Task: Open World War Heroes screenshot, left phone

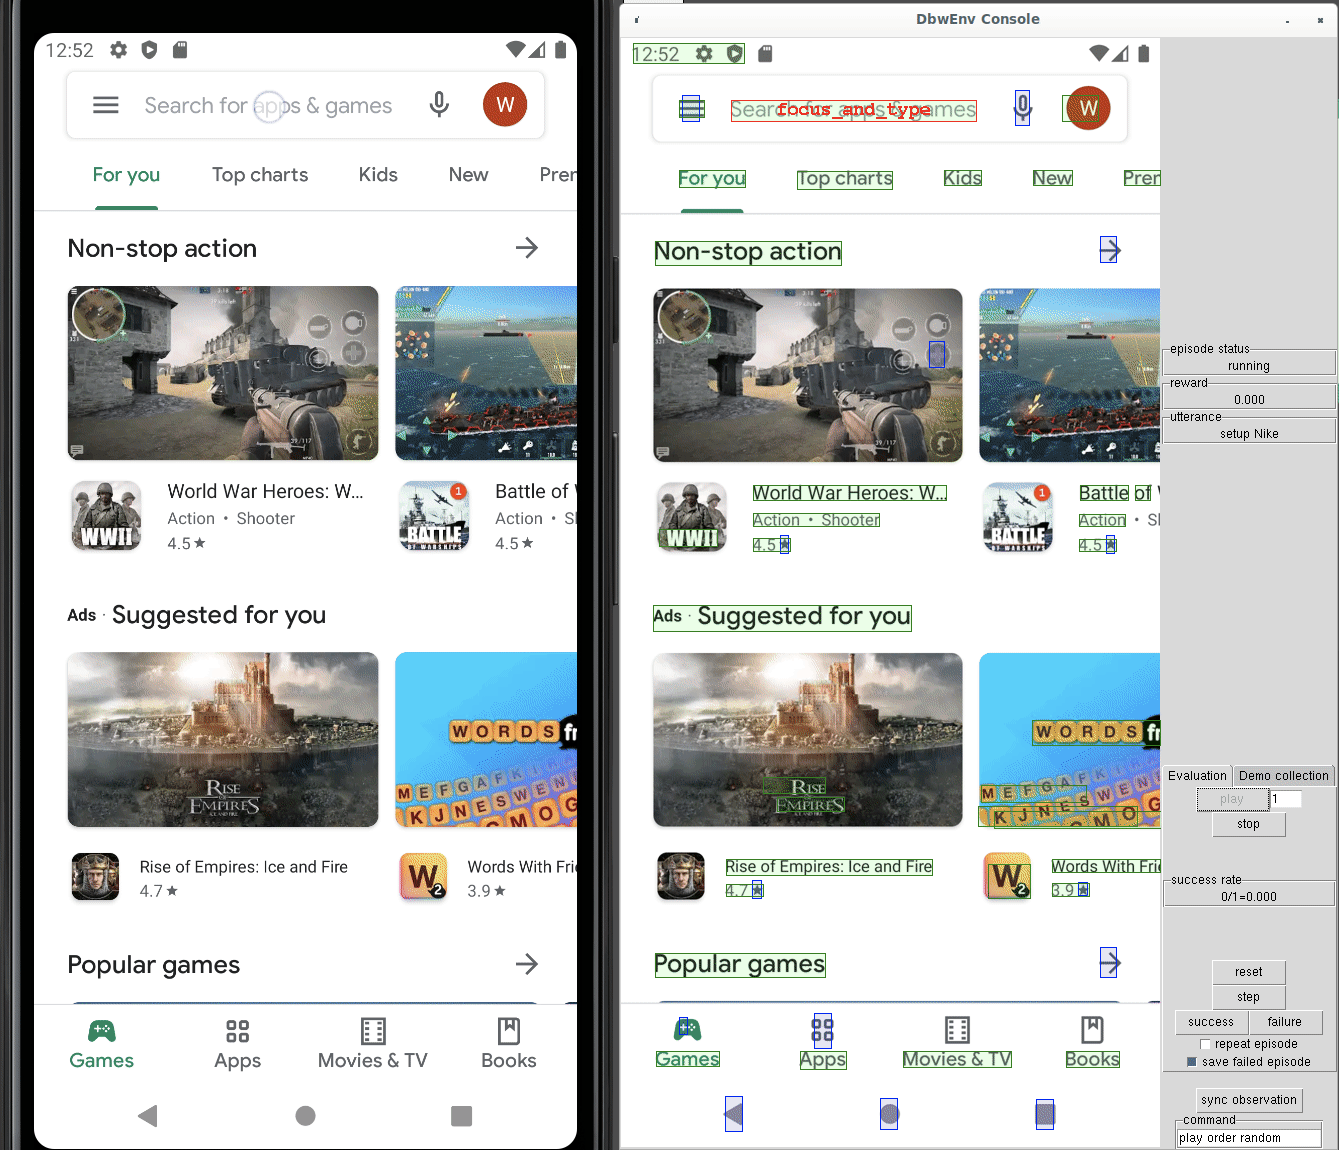Action: pyautogui.click(x=223, y=373)
